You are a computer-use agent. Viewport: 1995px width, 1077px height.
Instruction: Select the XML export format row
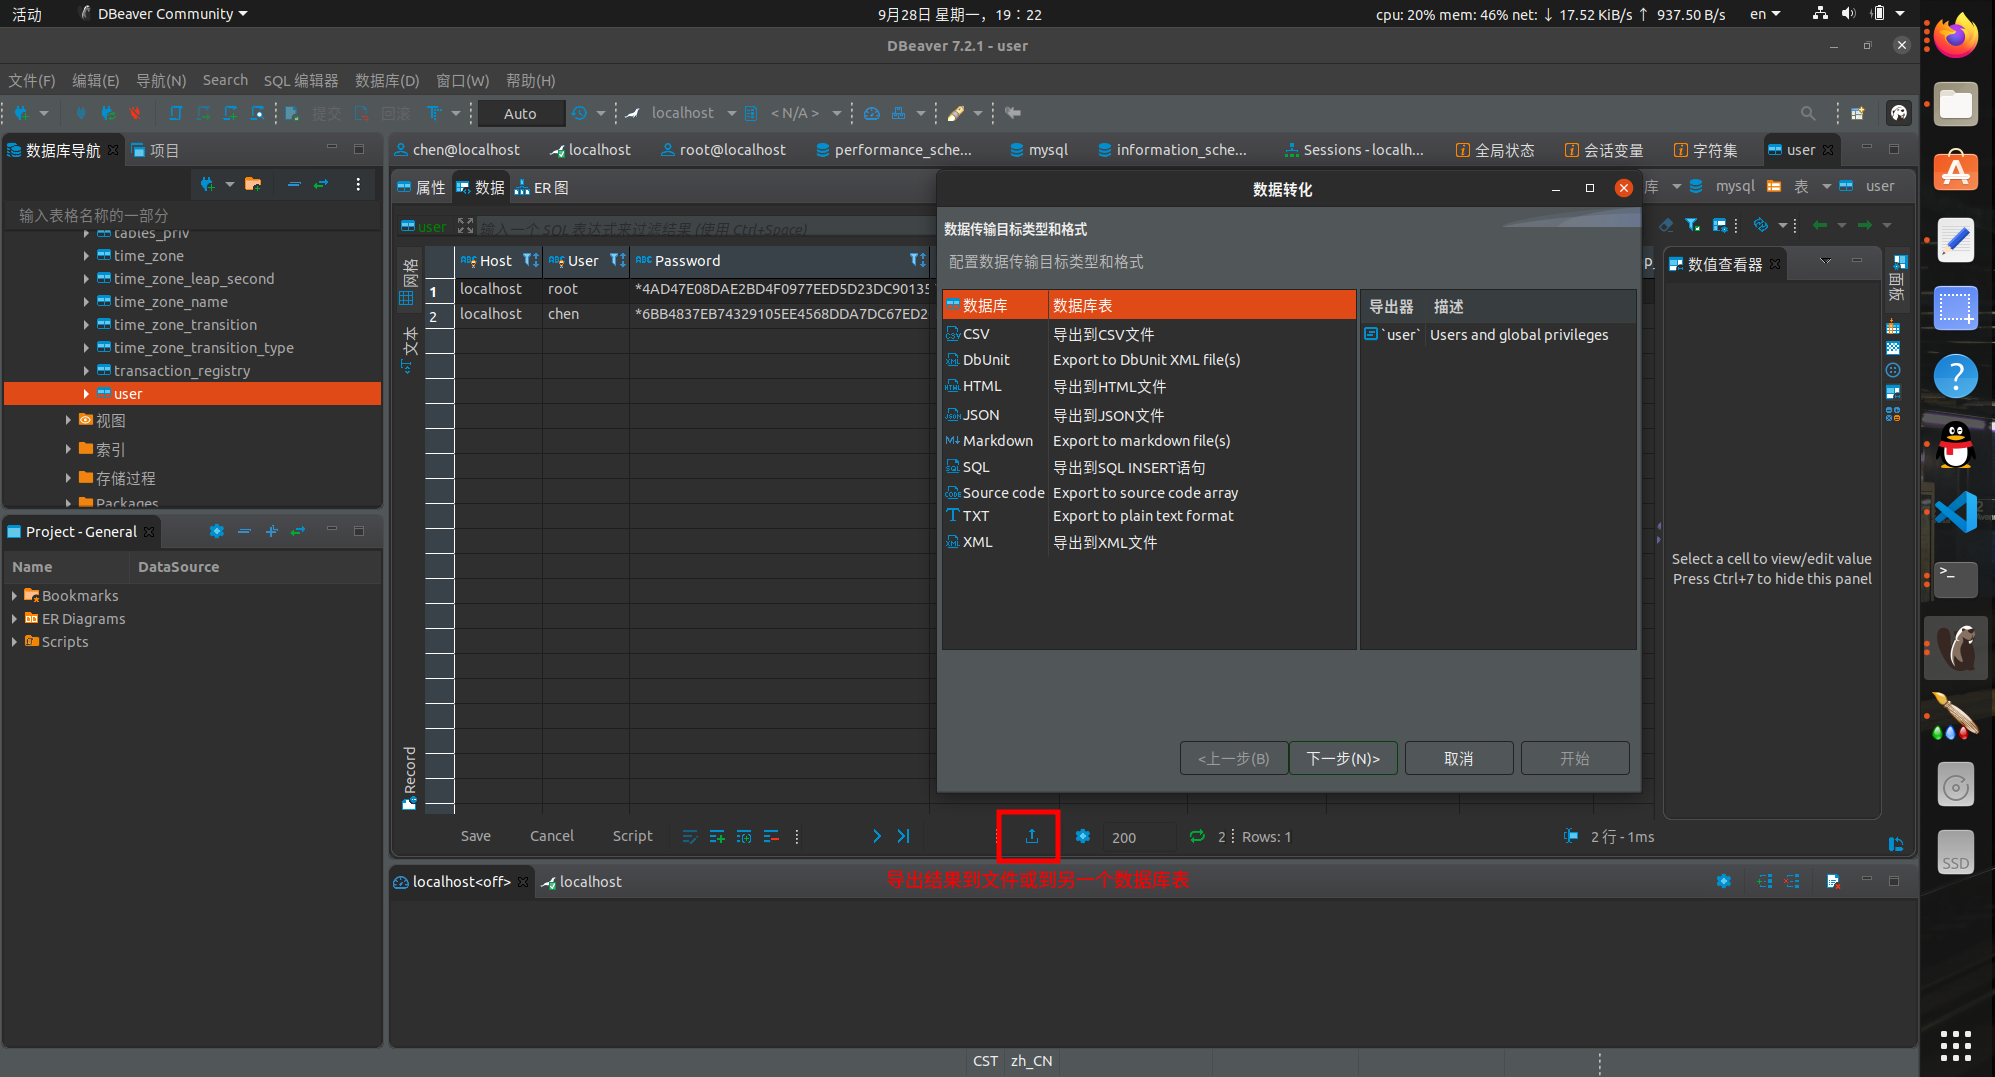point(1149,542)
